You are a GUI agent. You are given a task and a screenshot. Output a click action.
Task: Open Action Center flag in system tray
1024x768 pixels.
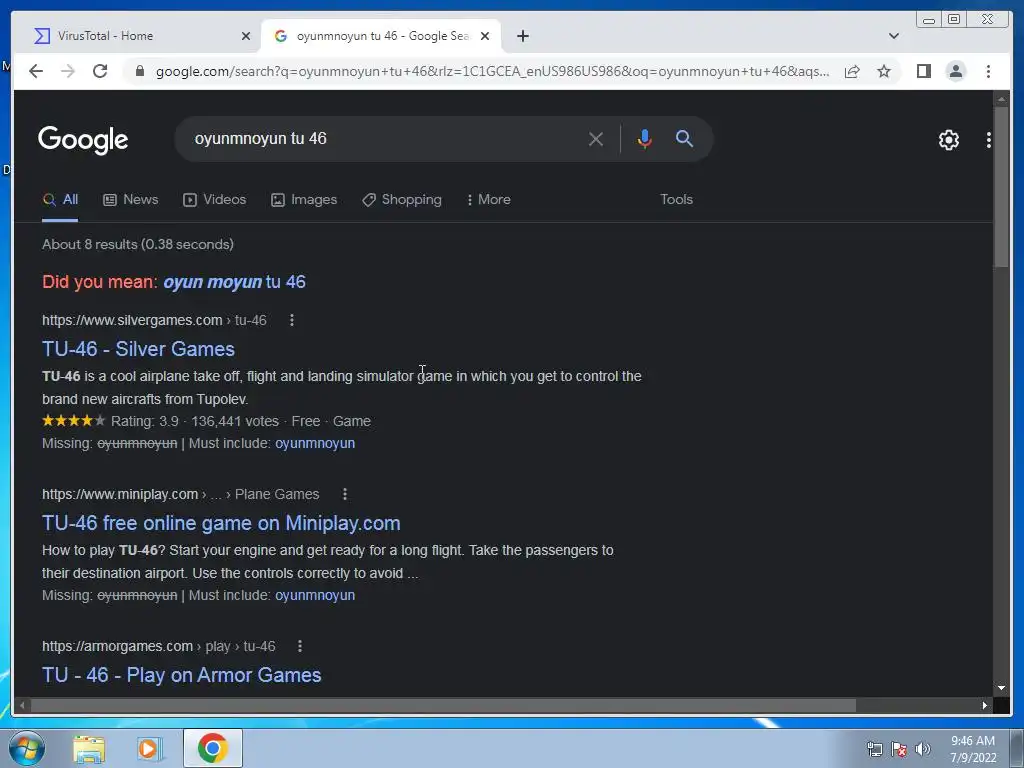[x=899, y=749]
